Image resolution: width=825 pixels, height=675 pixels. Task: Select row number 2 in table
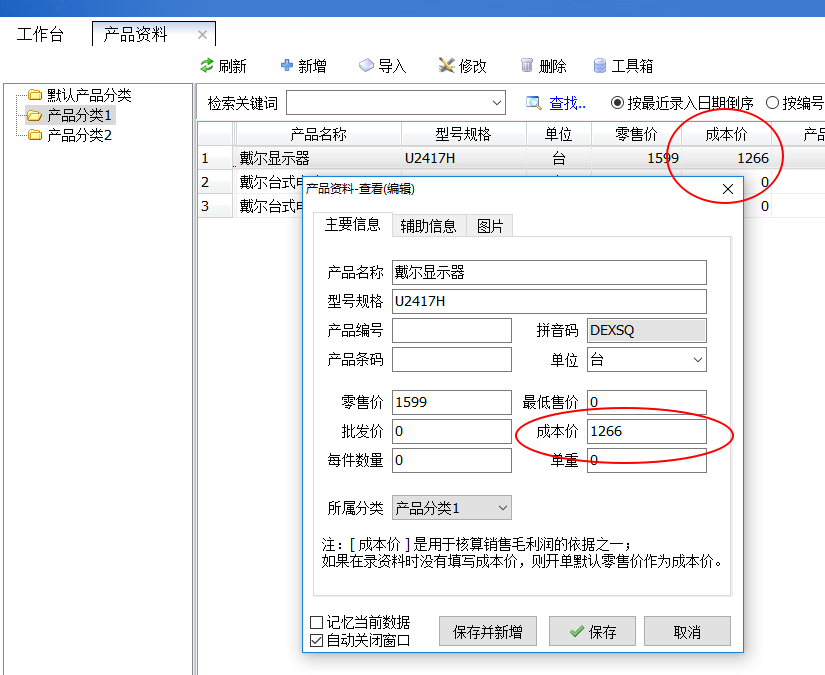click(x=215, y=182)
